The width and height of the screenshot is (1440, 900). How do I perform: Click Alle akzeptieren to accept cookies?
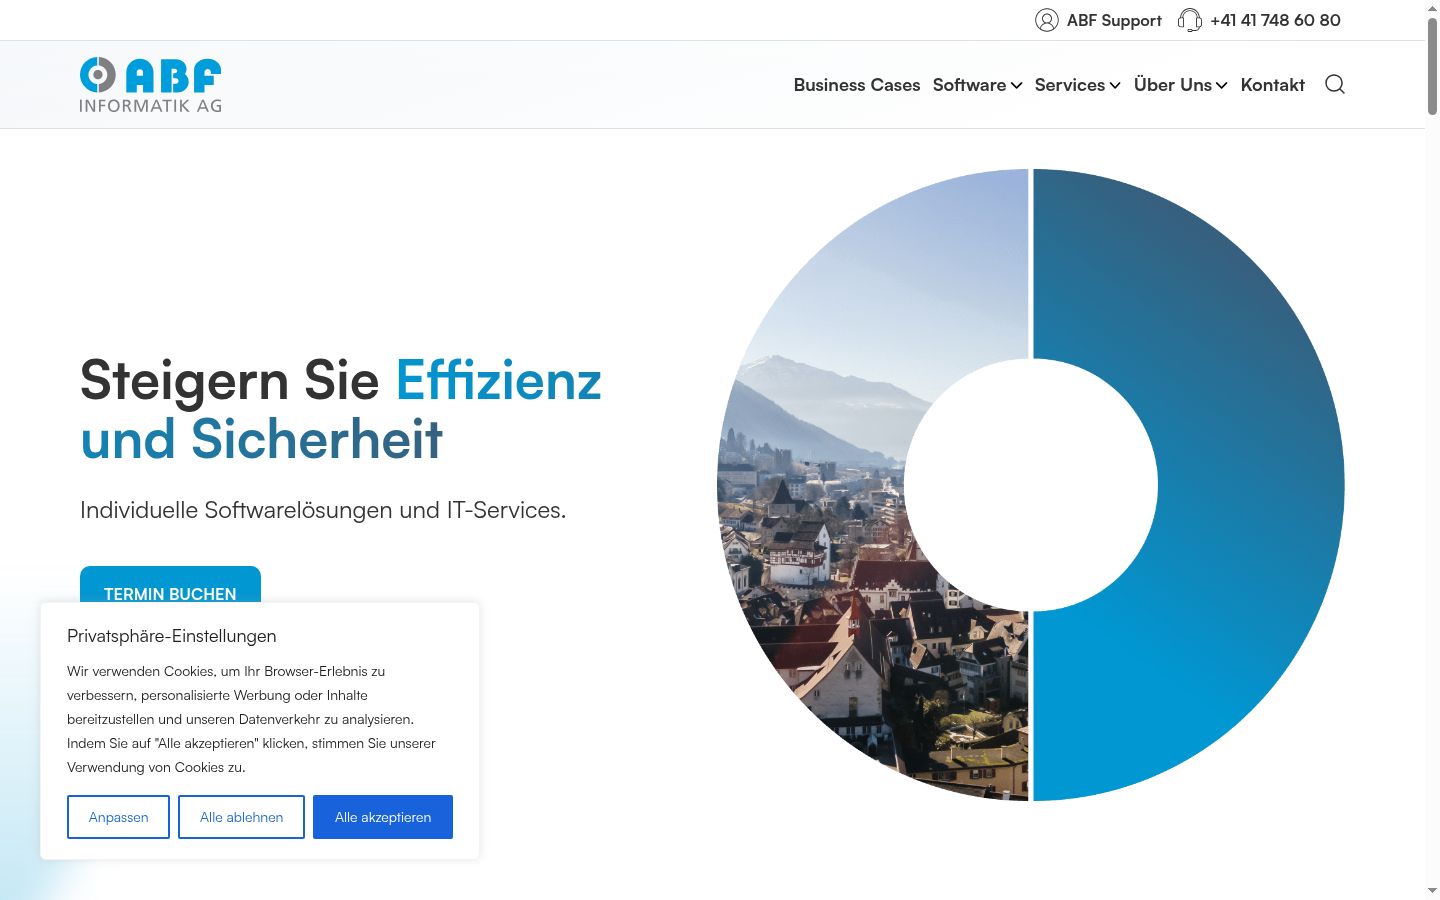[383, 817]
